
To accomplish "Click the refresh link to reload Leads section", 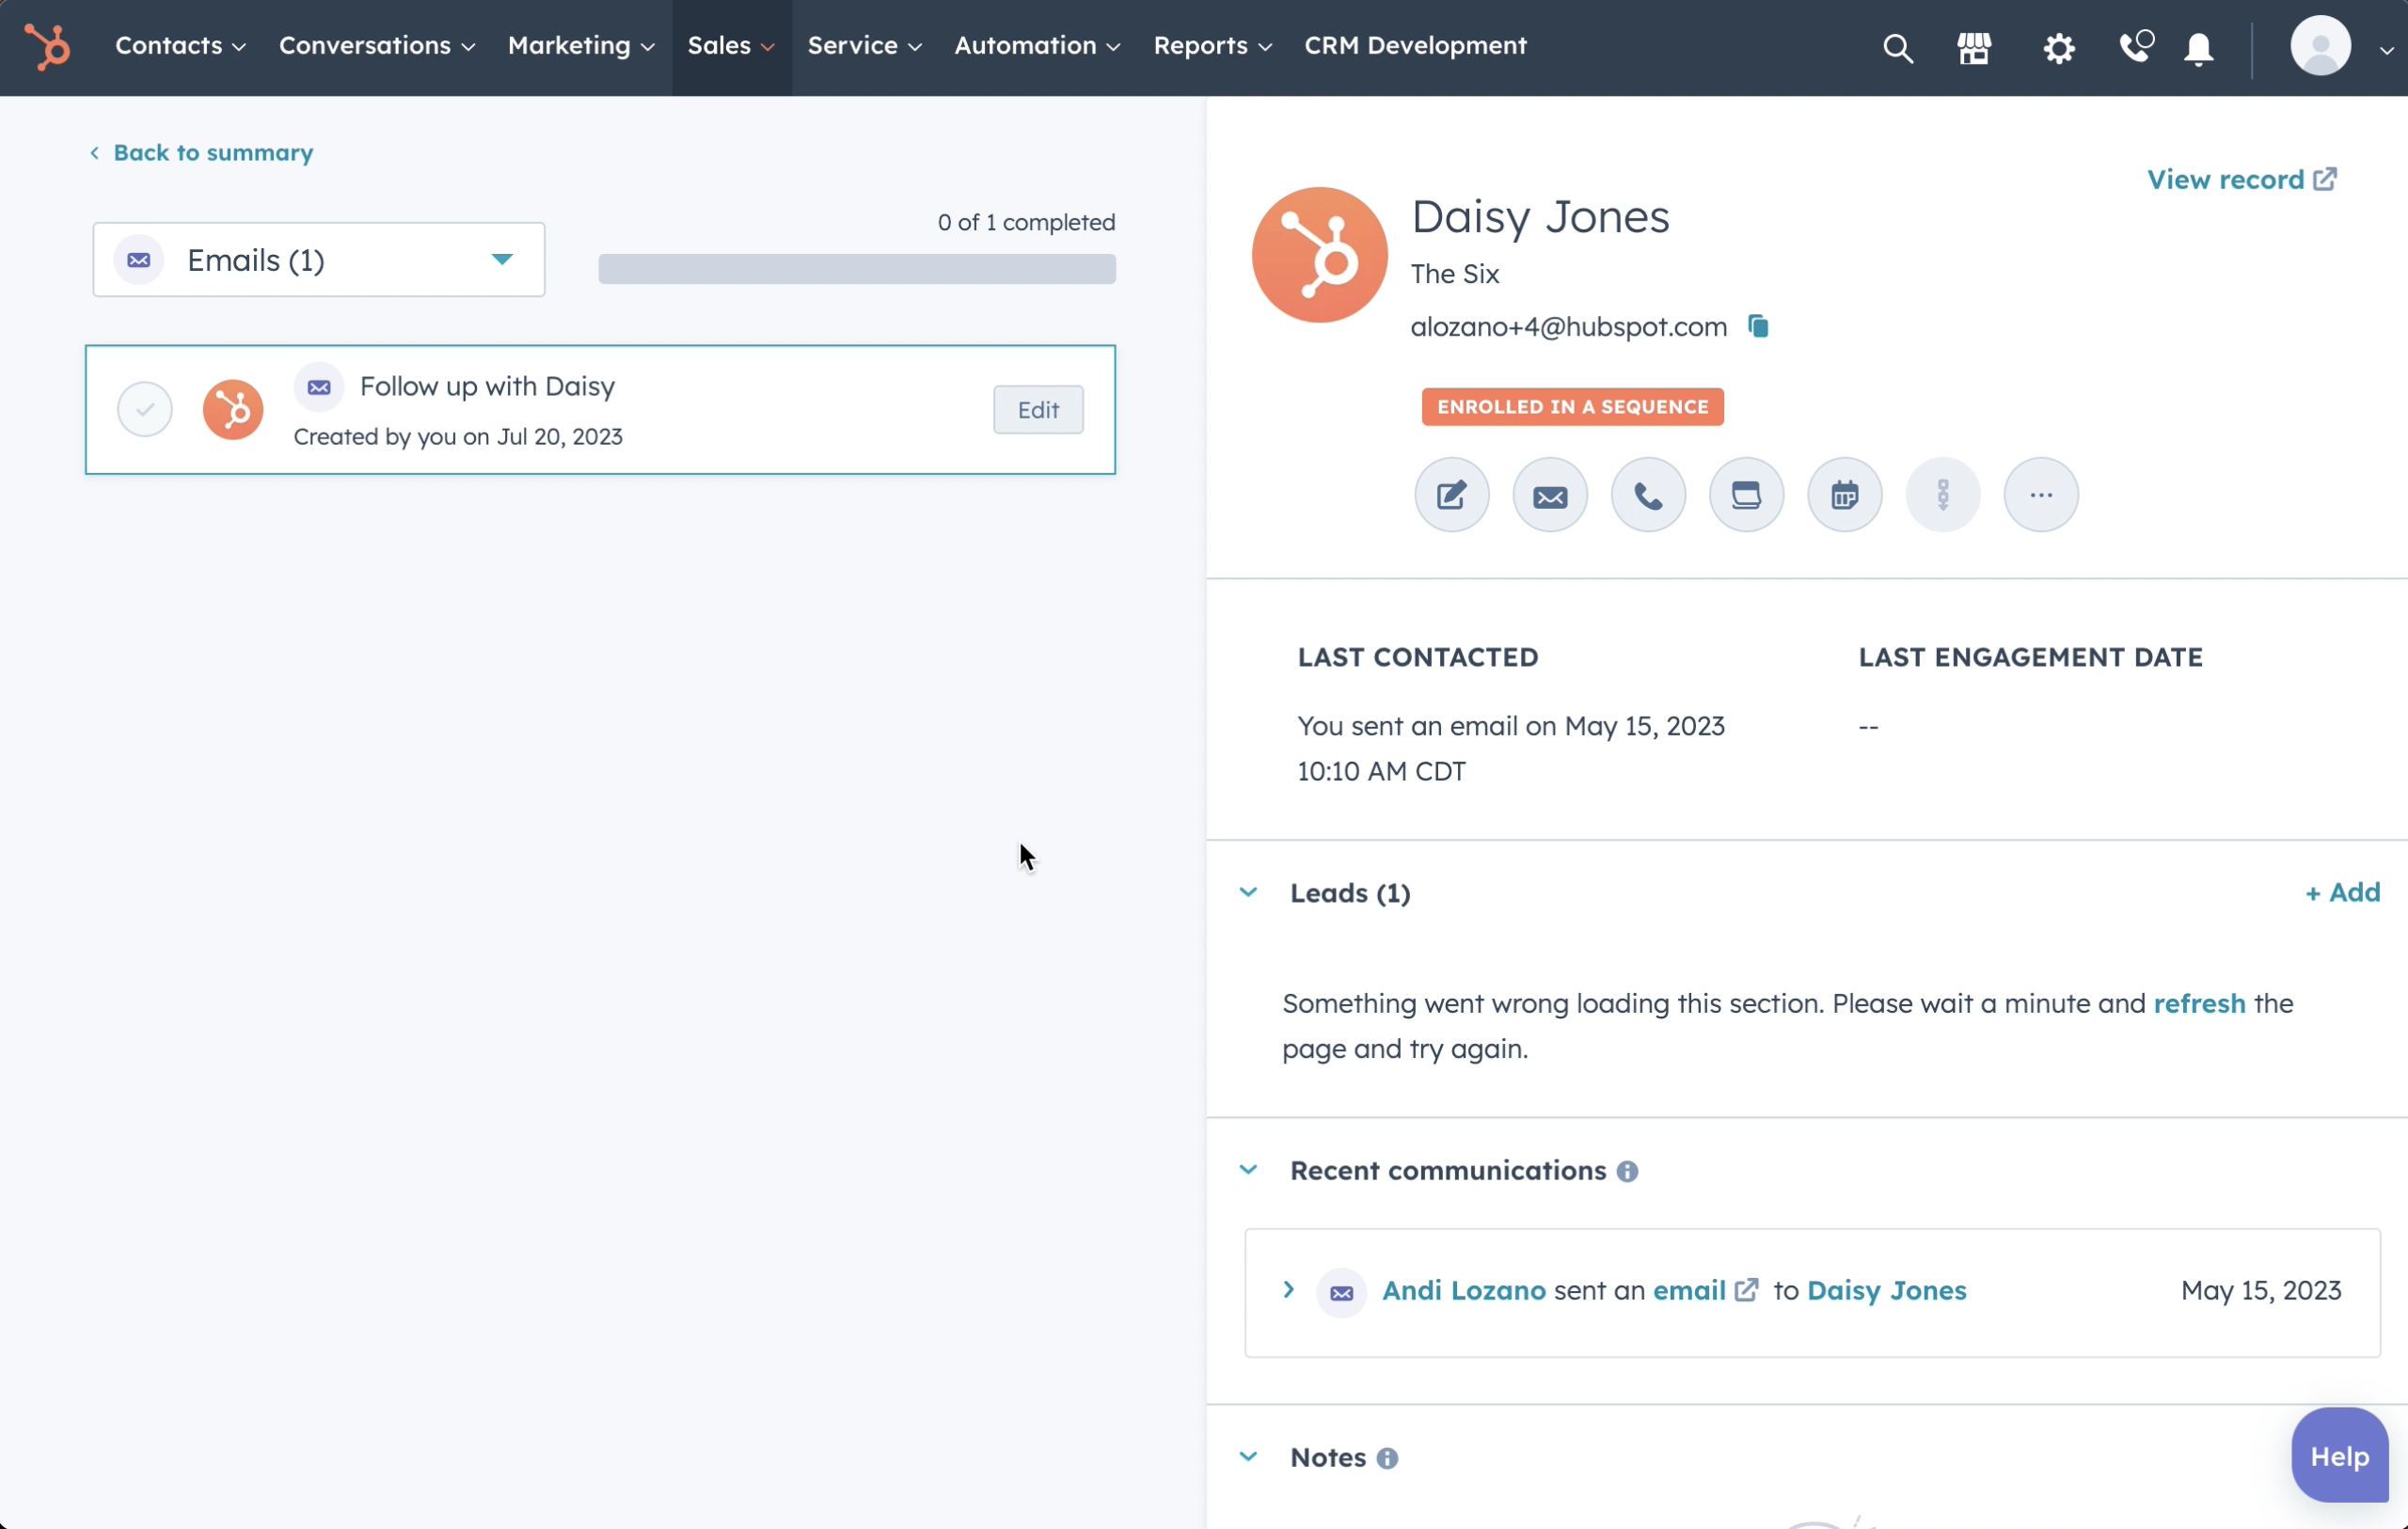I will coord(2199,1002).
